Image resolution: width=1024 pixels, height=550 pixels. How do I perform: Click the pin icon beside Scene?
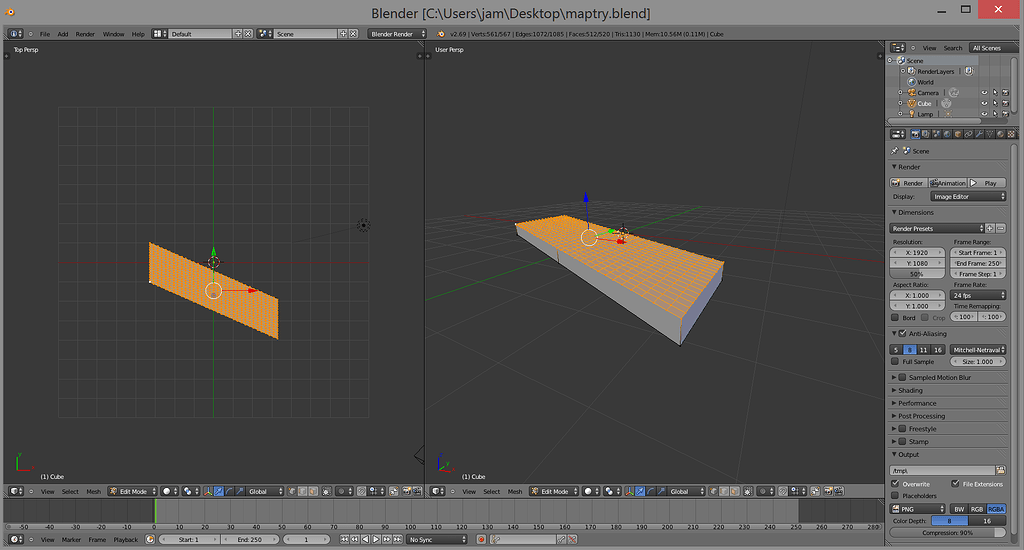(895, 151)
